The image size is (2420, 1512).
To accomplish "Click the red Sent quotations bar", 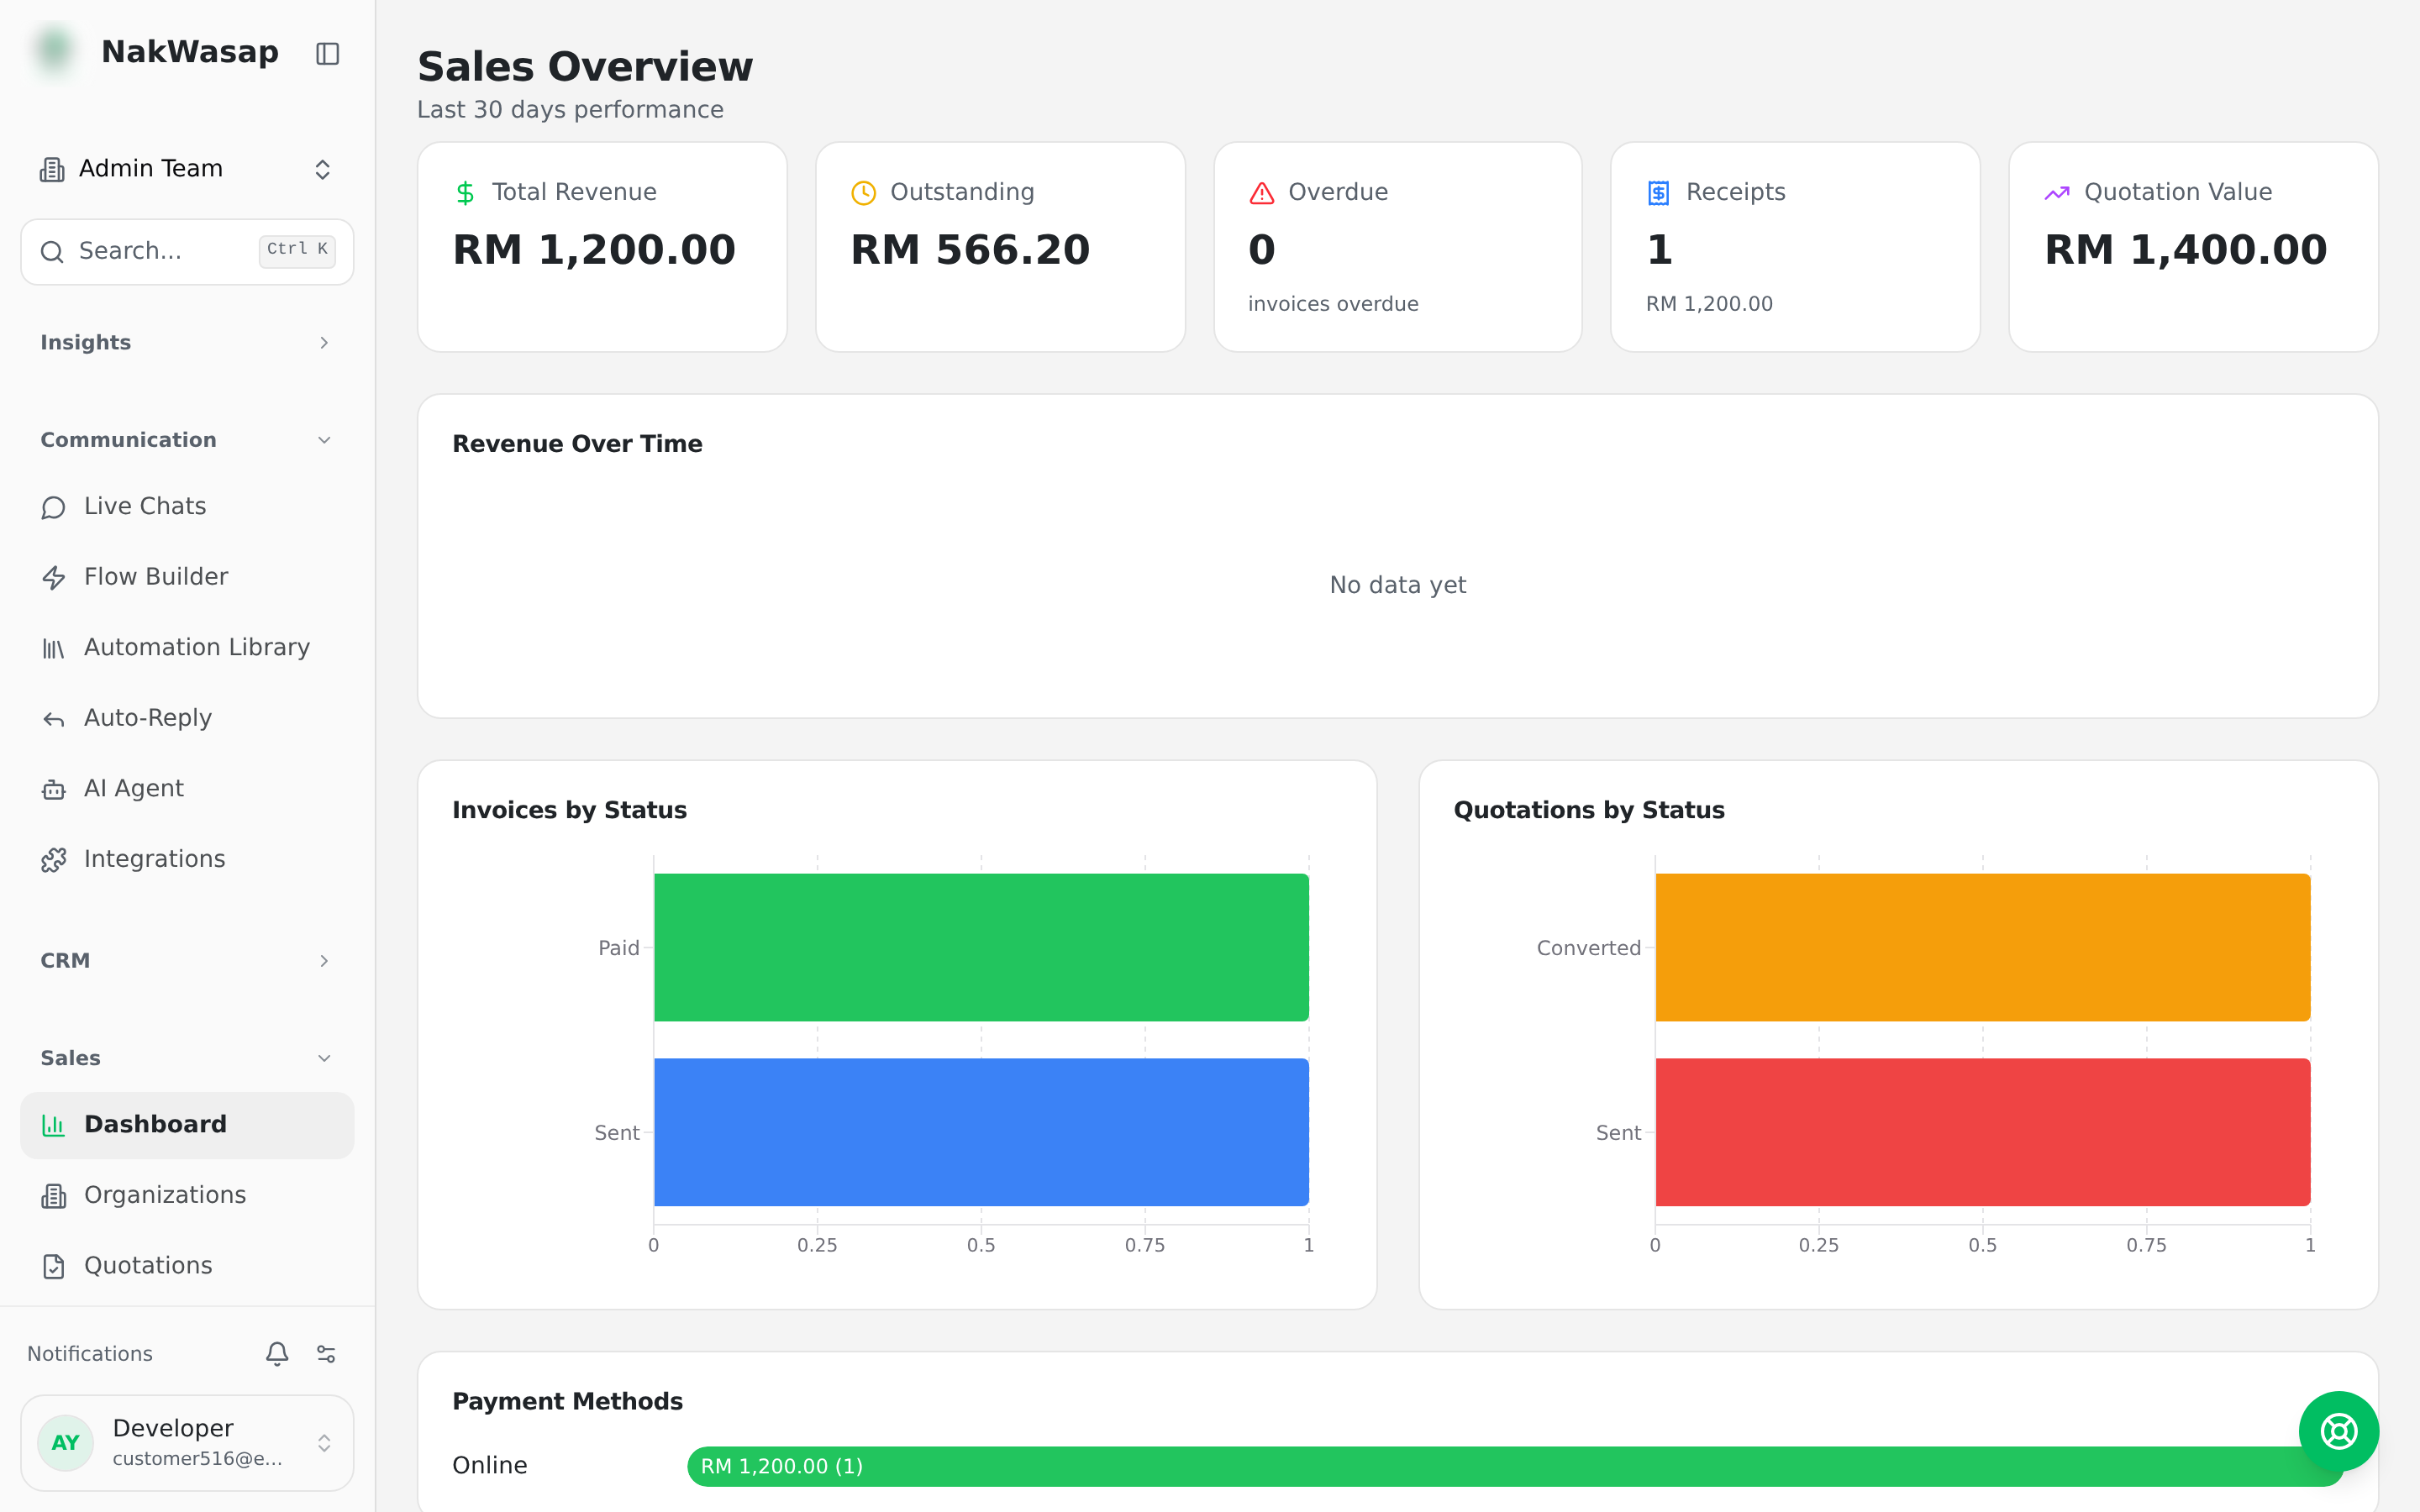I will click(x=1982, y=1132).
